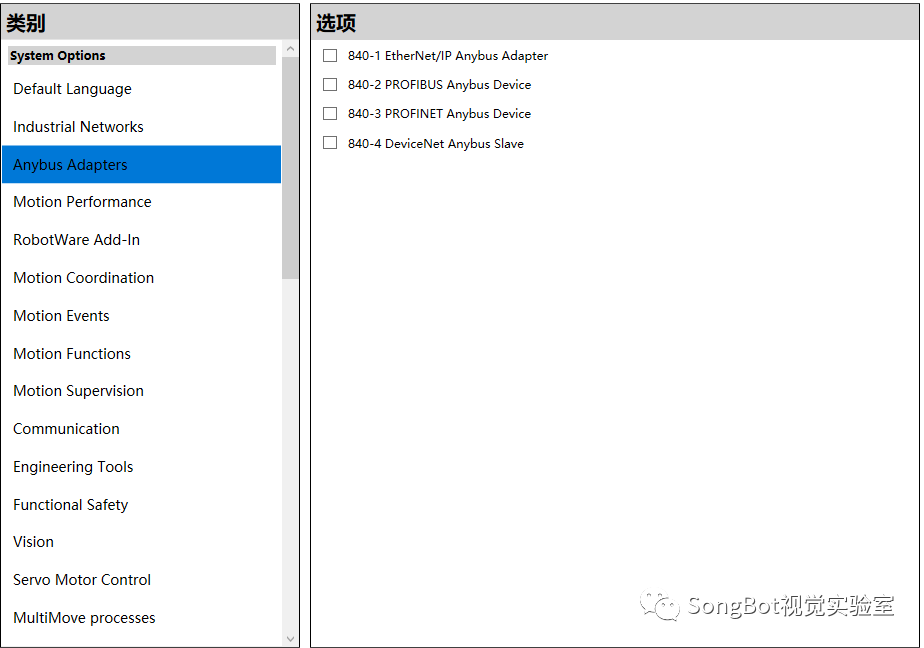Select Servo Motor Control category
924x648 pixels.
(141, 580)
